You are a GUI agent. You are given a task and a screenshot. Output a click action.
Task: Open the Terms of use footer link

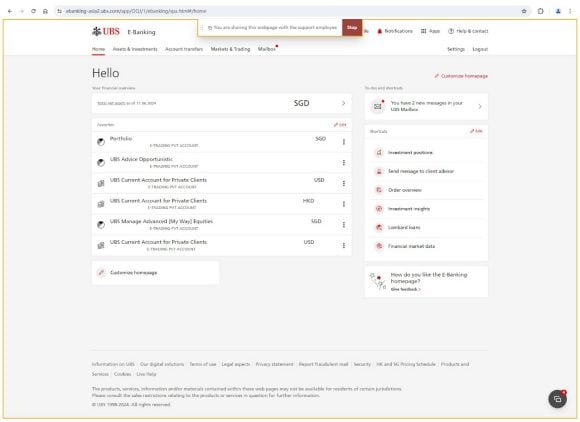point(203,364)
